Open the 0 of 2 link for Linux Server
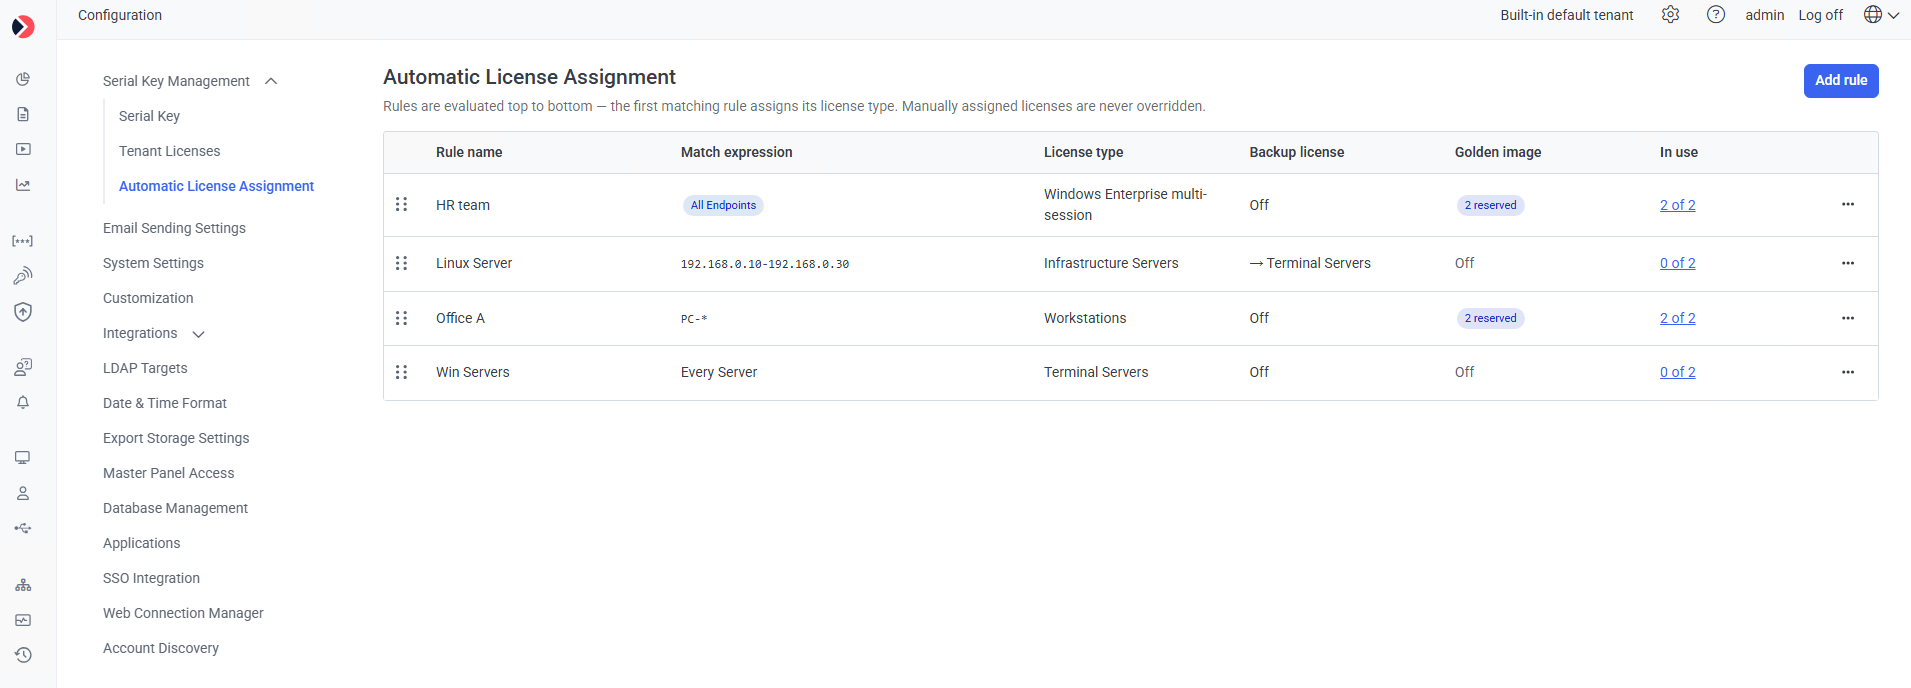 [x=1677, y=263]
